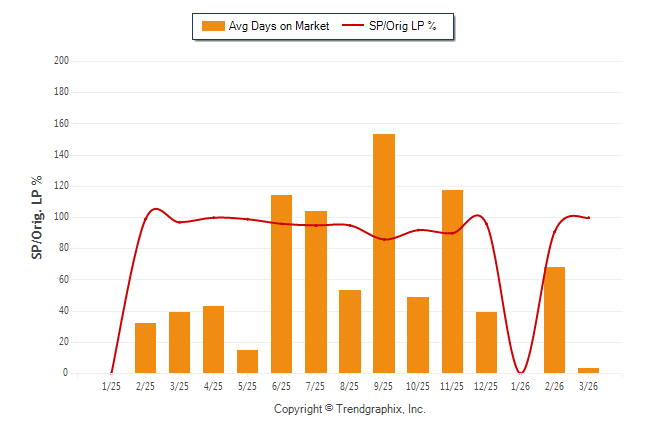Image resolution: width=646 pixels, height=434 pixels.
Task: Click the red SP/Orig LP line marker in legend
Action: click(353, 26)
